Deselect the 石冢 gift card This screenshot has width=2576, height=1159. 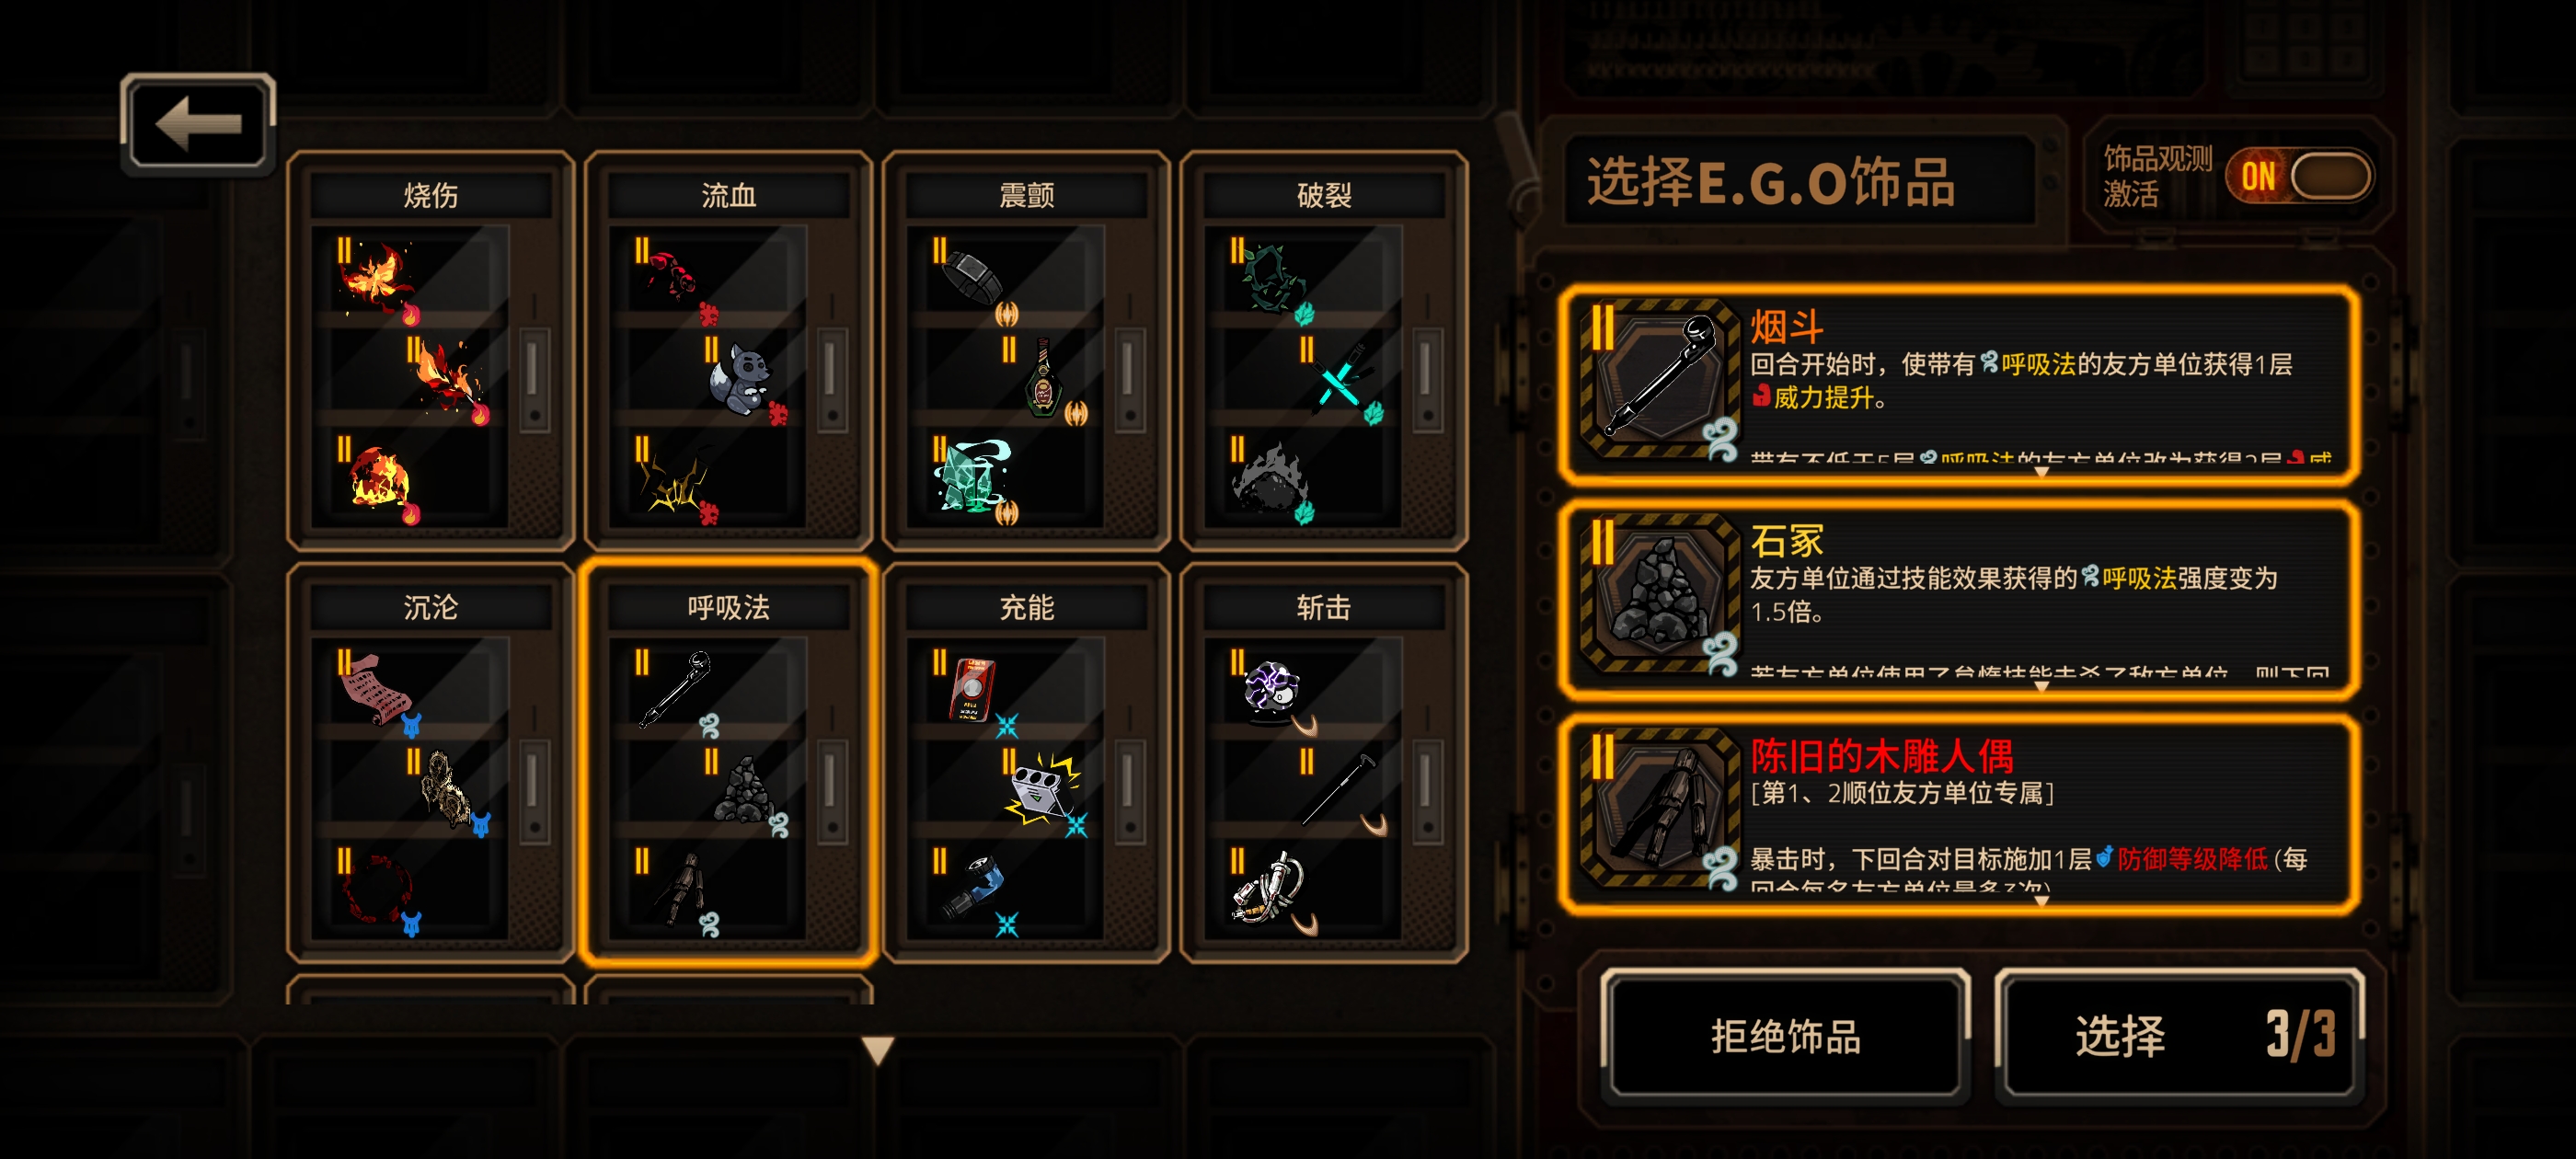coord(1960,598)
